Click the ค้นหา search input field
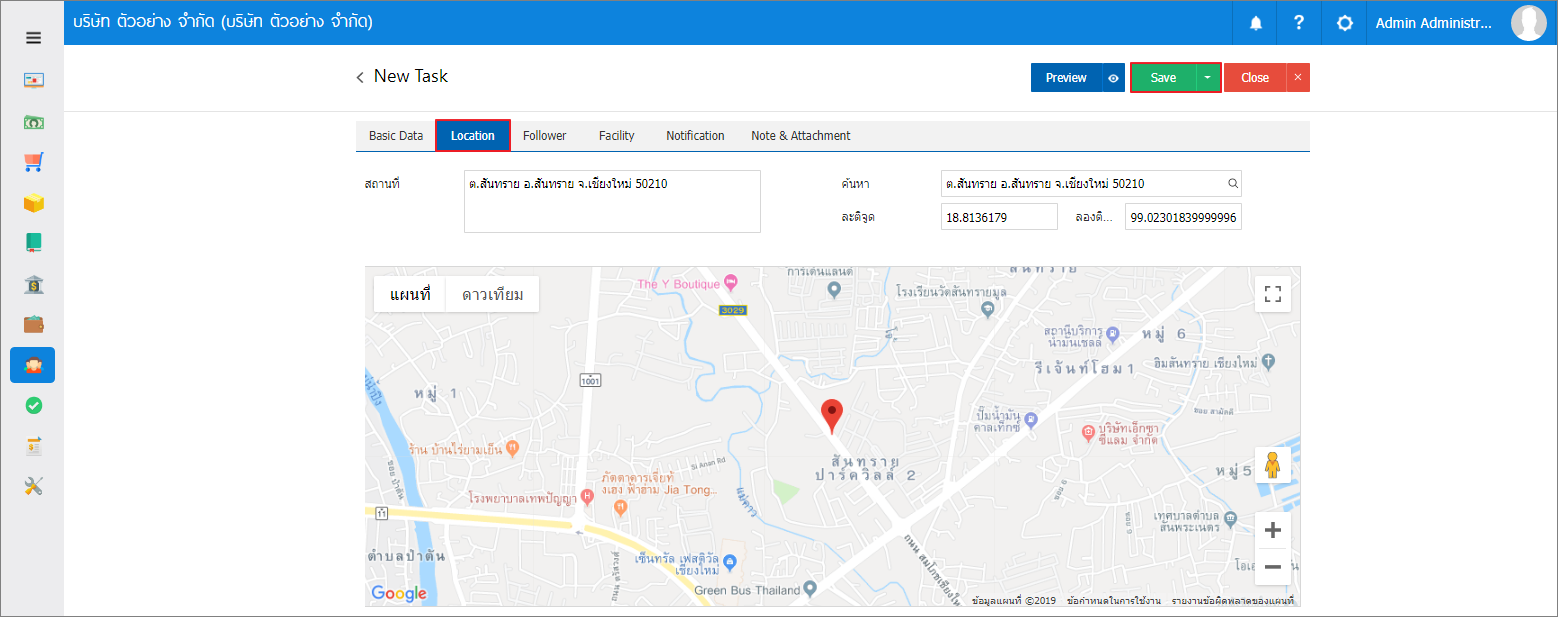 point(1091,184)
